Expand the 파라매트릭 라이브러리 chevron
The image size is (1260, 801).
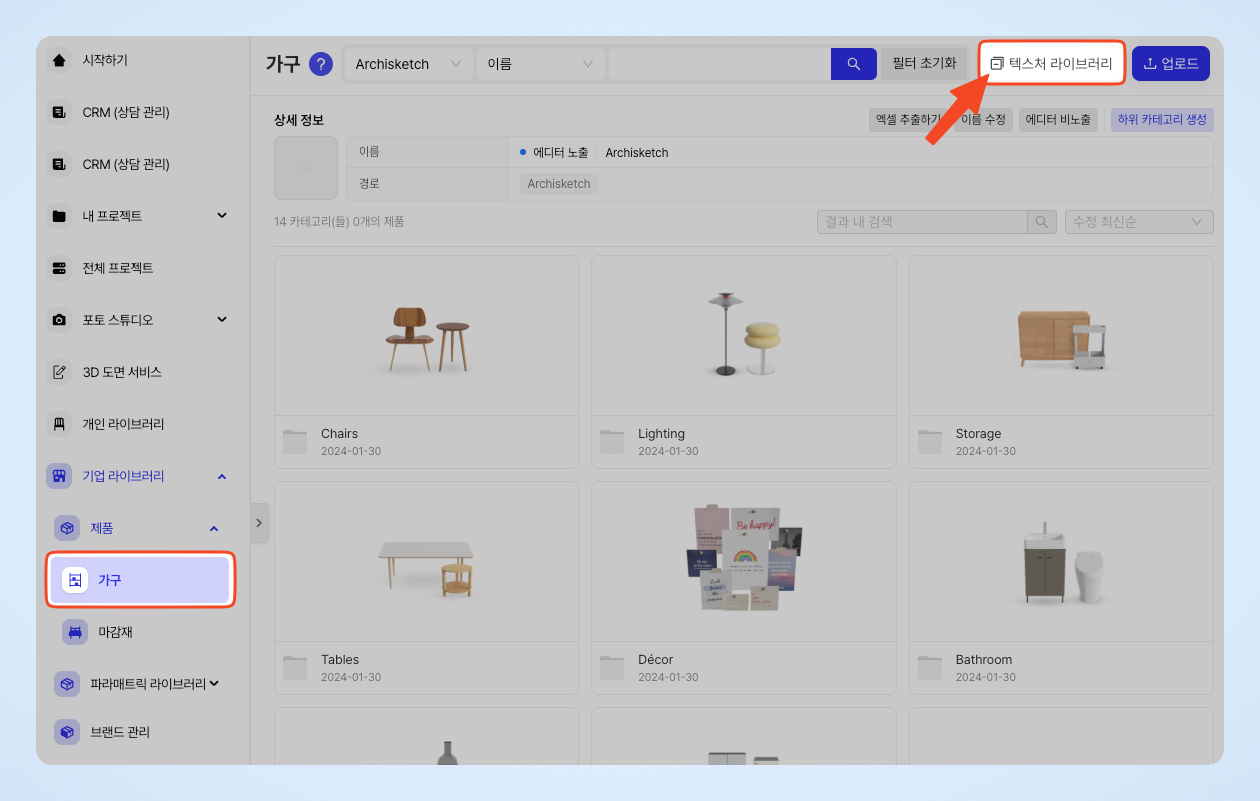tap(214, 684)
